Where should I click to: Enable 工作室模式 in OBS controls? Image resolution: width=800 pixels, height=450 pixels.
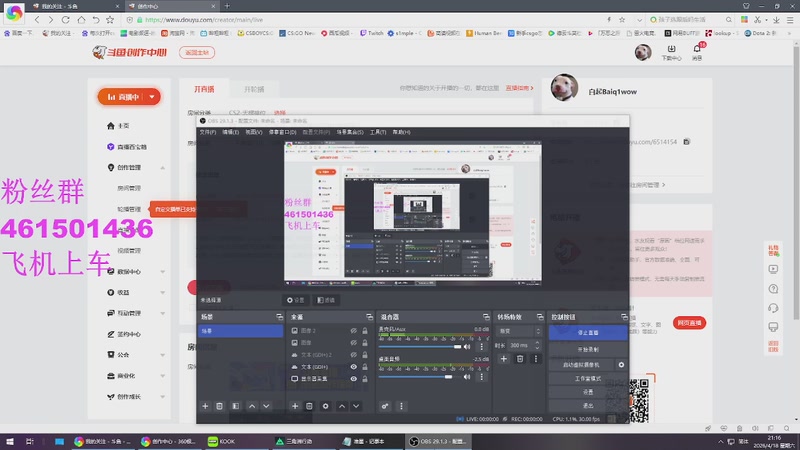(x=588, y=379)
